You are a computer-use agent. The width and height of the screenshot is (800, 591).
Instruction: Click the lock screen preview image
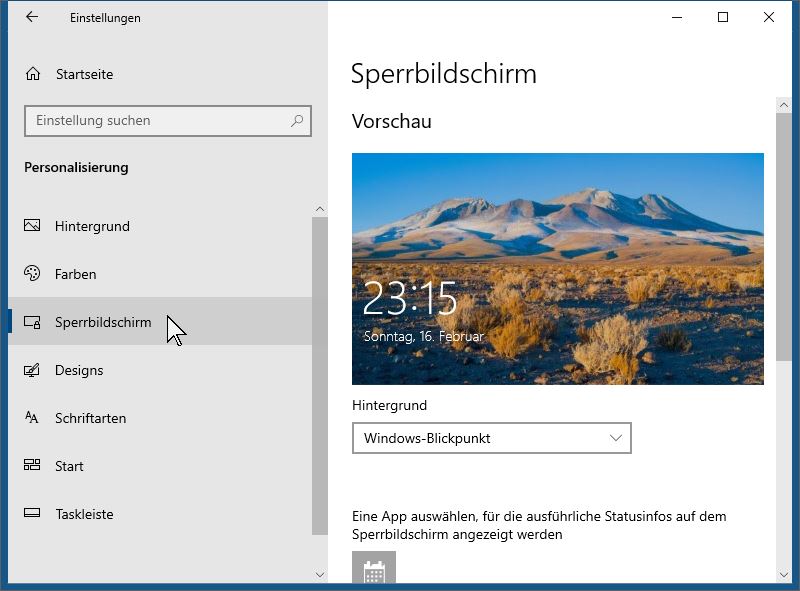[x=558, y=268]
